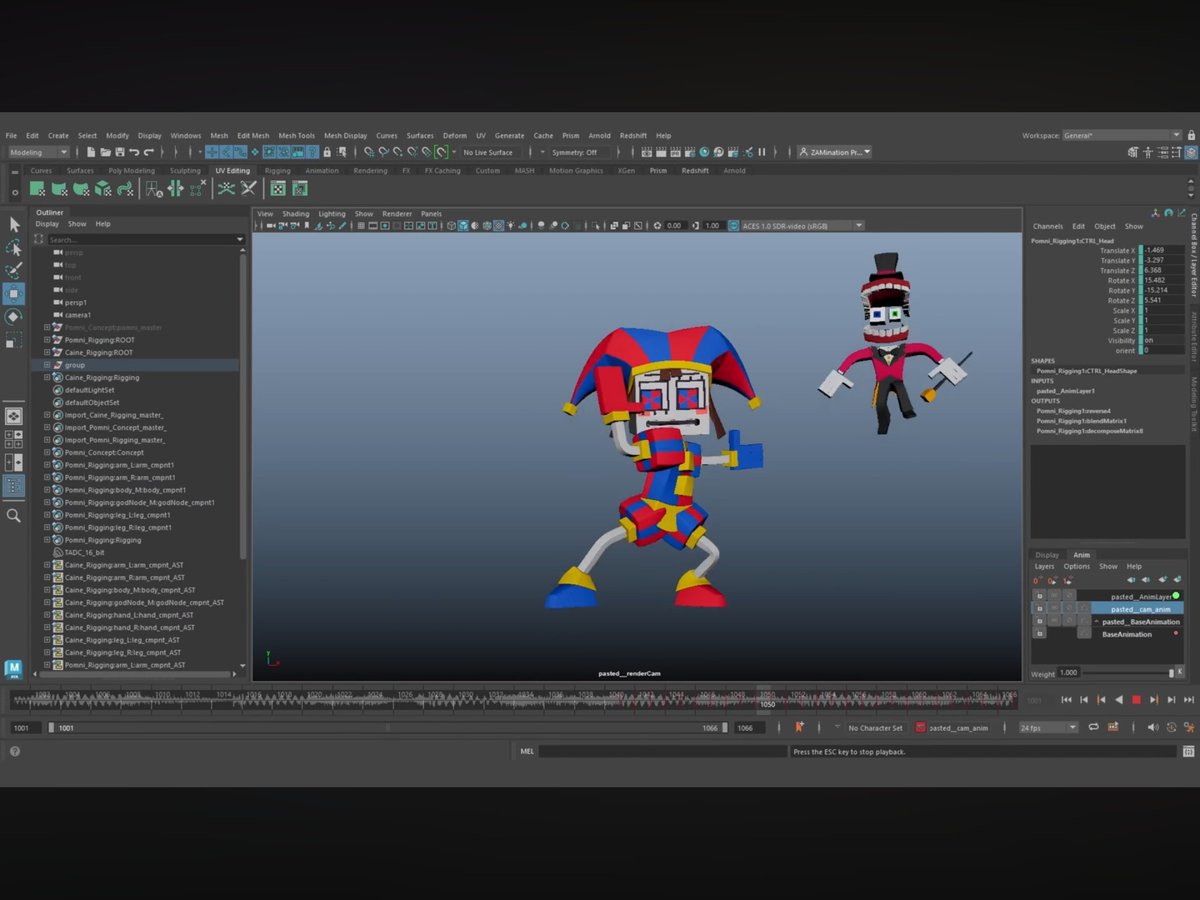Switch to the Display layer tab

click(x=1047, y=555)
